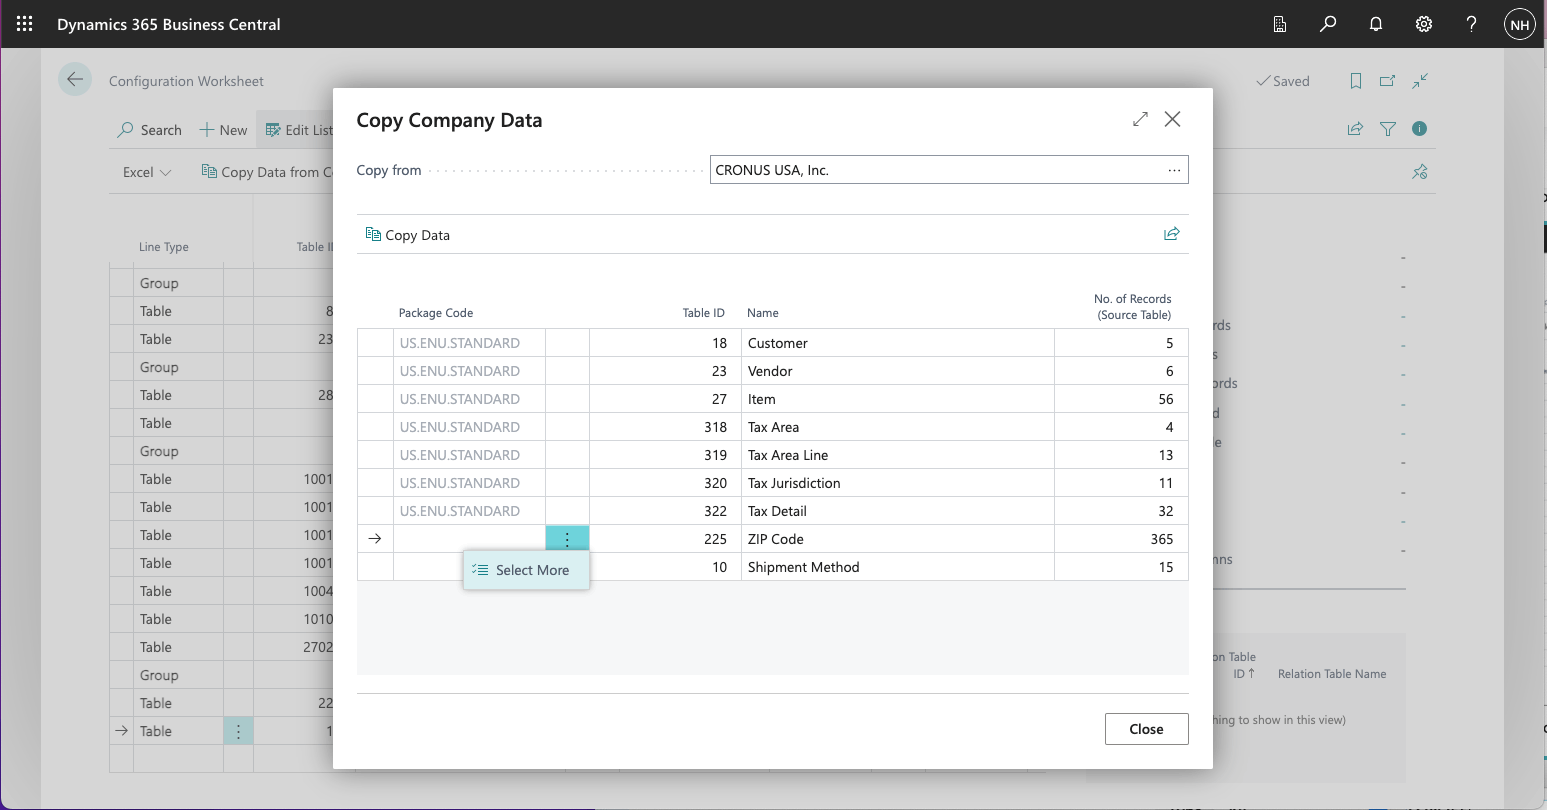Open worksheet page in new window
Screen dimensions: 1547x810
pyautogui.click(x=1387, y=81)
